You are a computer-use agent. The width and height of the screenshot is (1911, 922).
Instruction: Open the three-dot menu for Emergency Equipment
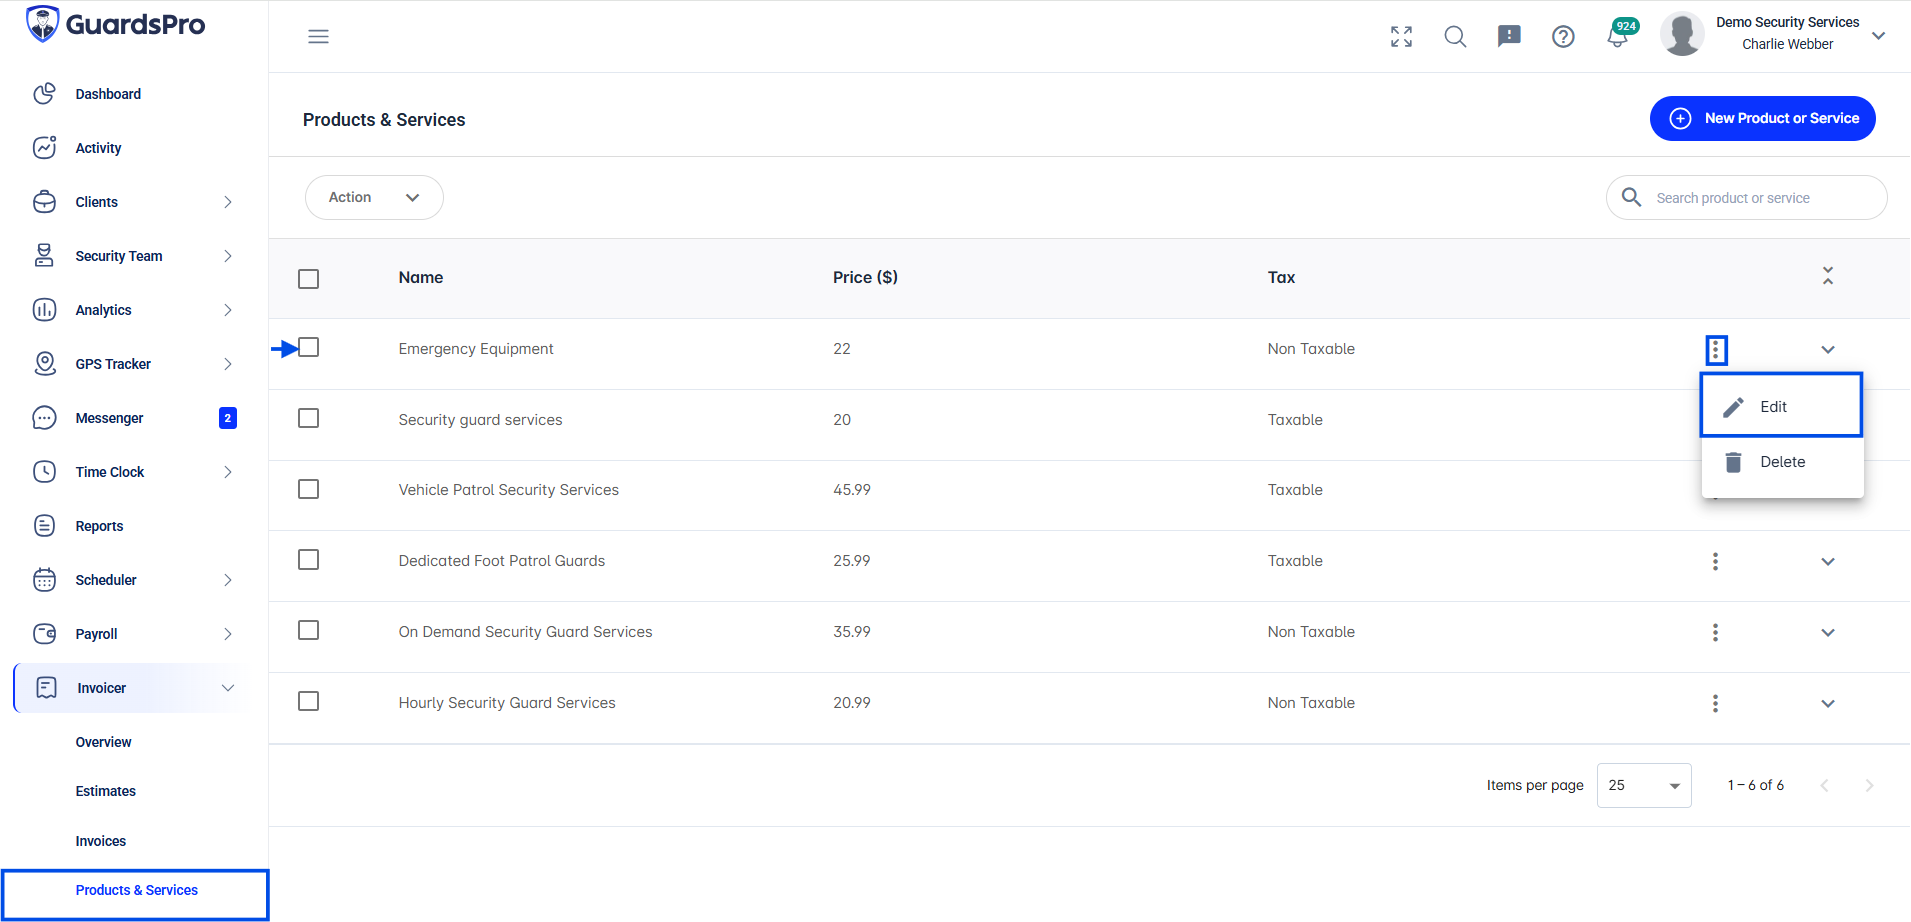coord(1716,350)
